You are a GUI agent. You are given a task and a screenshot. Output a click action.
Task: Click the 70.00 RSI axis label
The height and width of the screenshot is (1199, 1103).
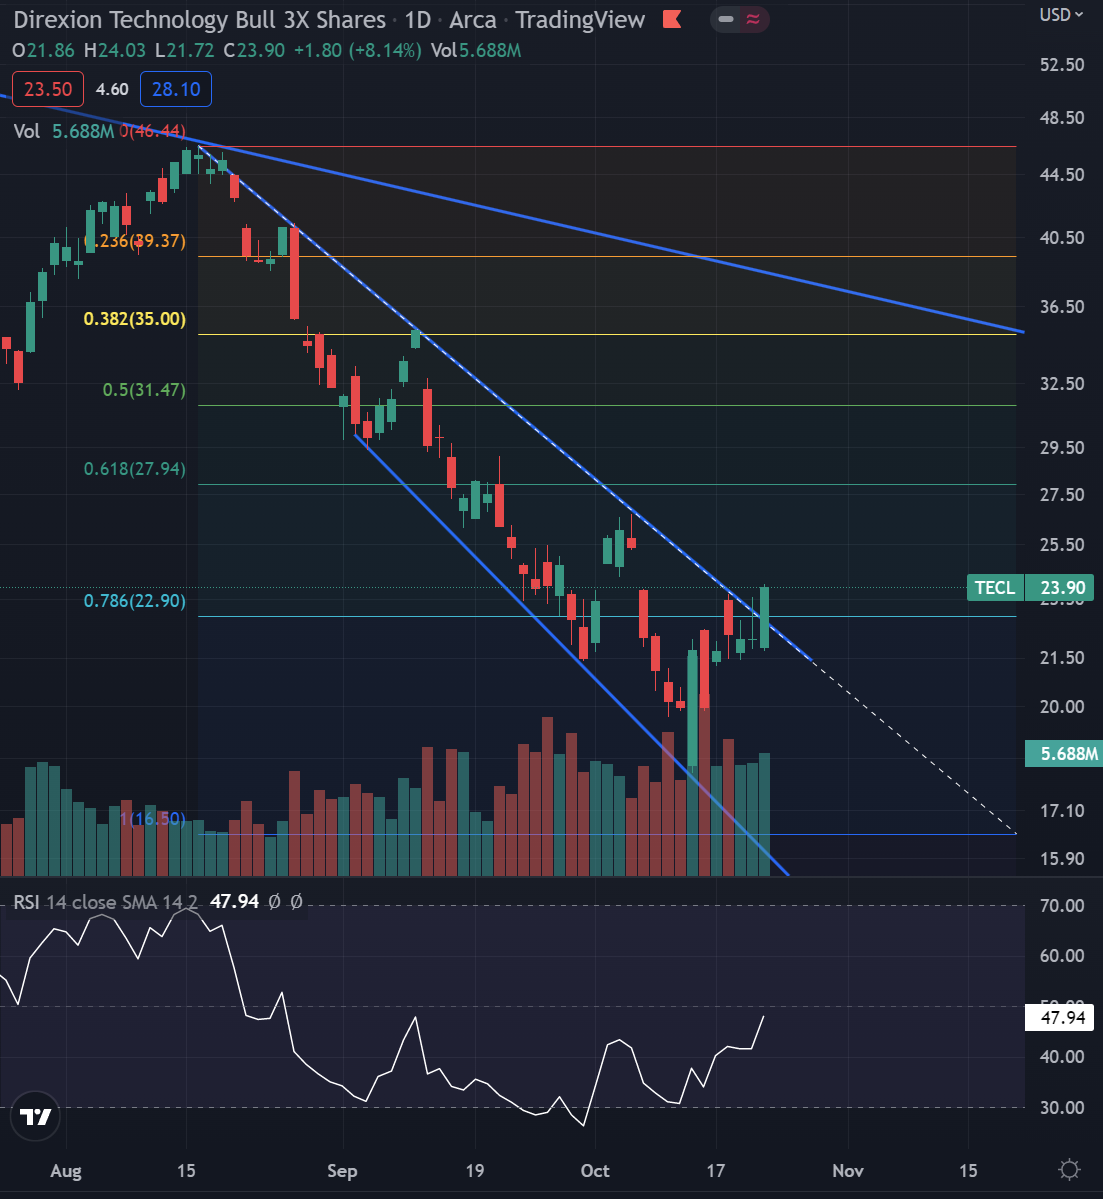tap(1062, 905)
